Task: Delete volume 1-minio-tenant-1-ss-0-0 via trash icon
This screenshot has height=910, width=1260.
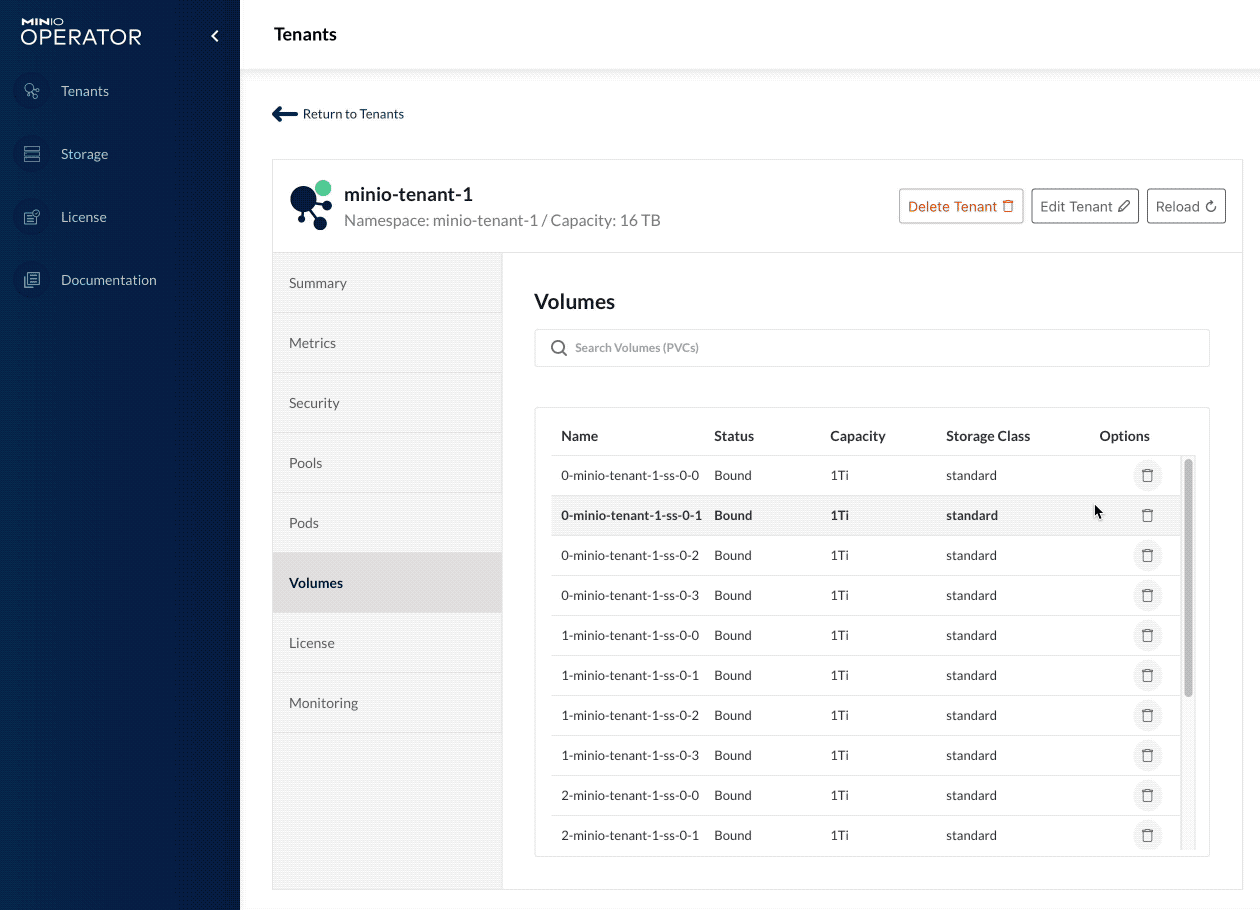Action: pos(1147,636)
